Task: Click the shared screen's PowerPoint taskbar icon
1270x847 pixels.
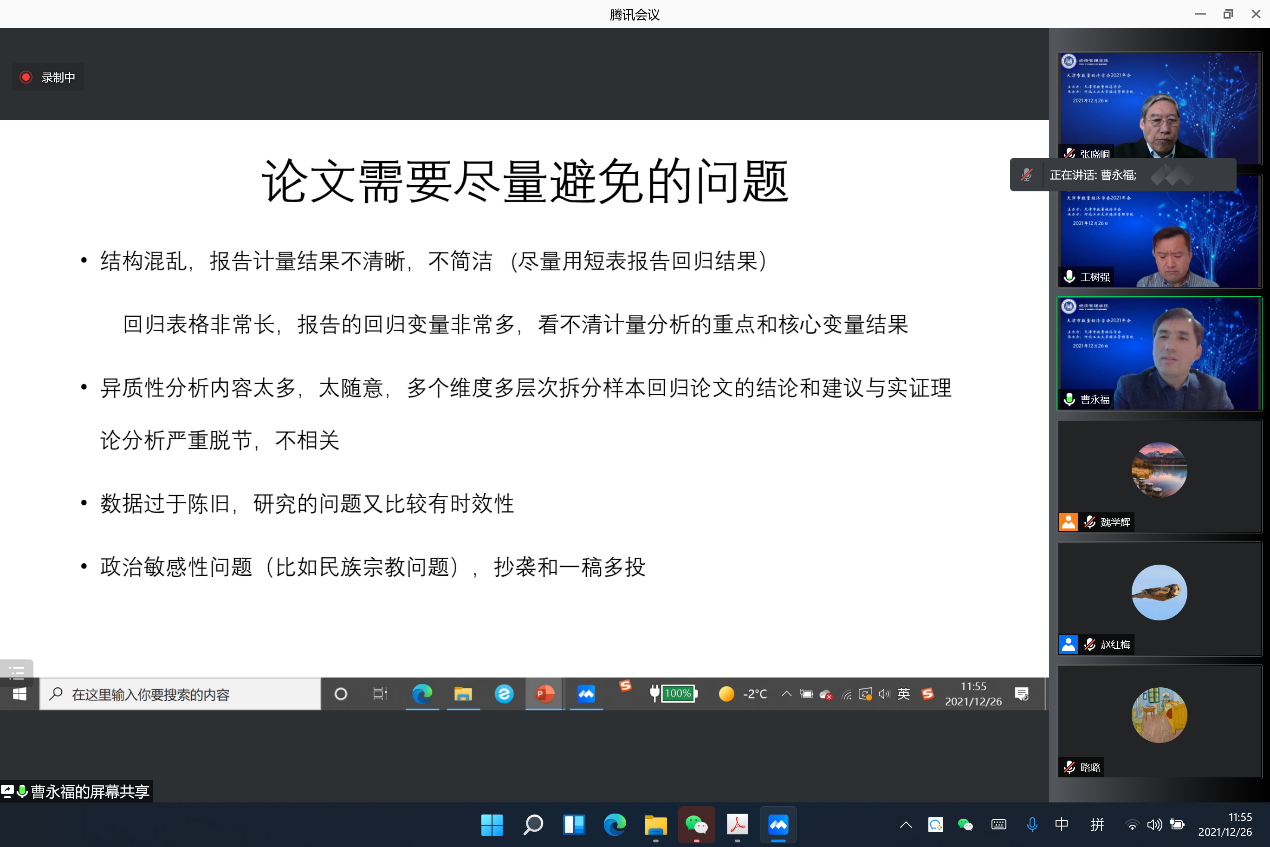Action: pos(544,694)
